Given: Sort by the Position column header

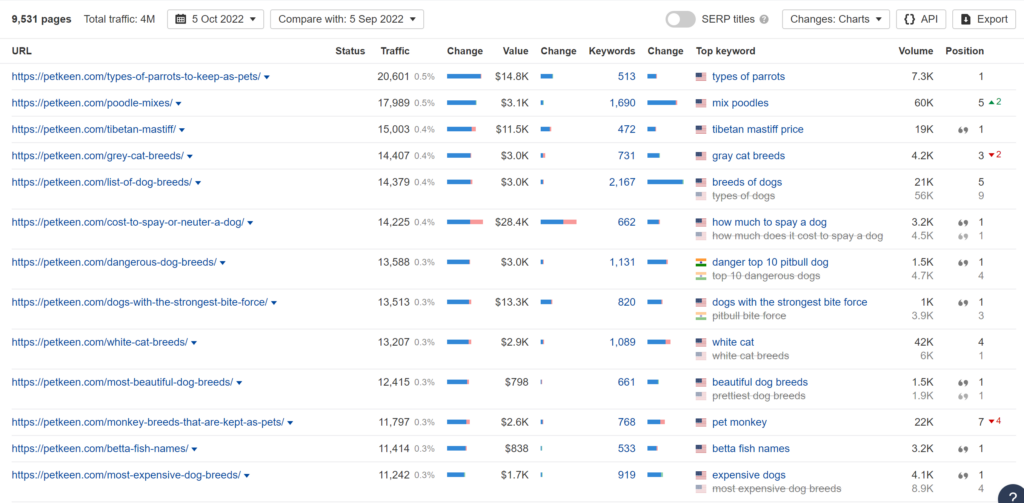Looking at the screenshot, I should pyautogui.click(x=965, y=51).
